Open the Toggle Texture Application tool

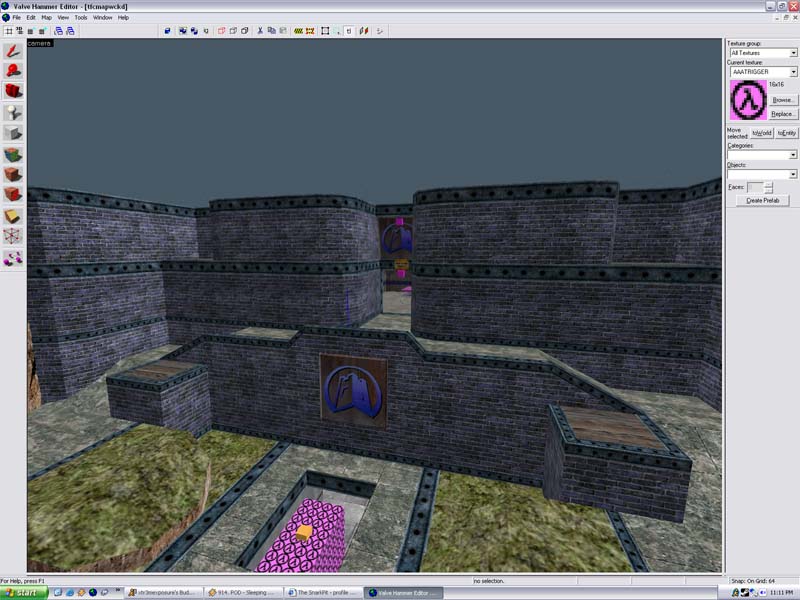[x=13, y=155]
